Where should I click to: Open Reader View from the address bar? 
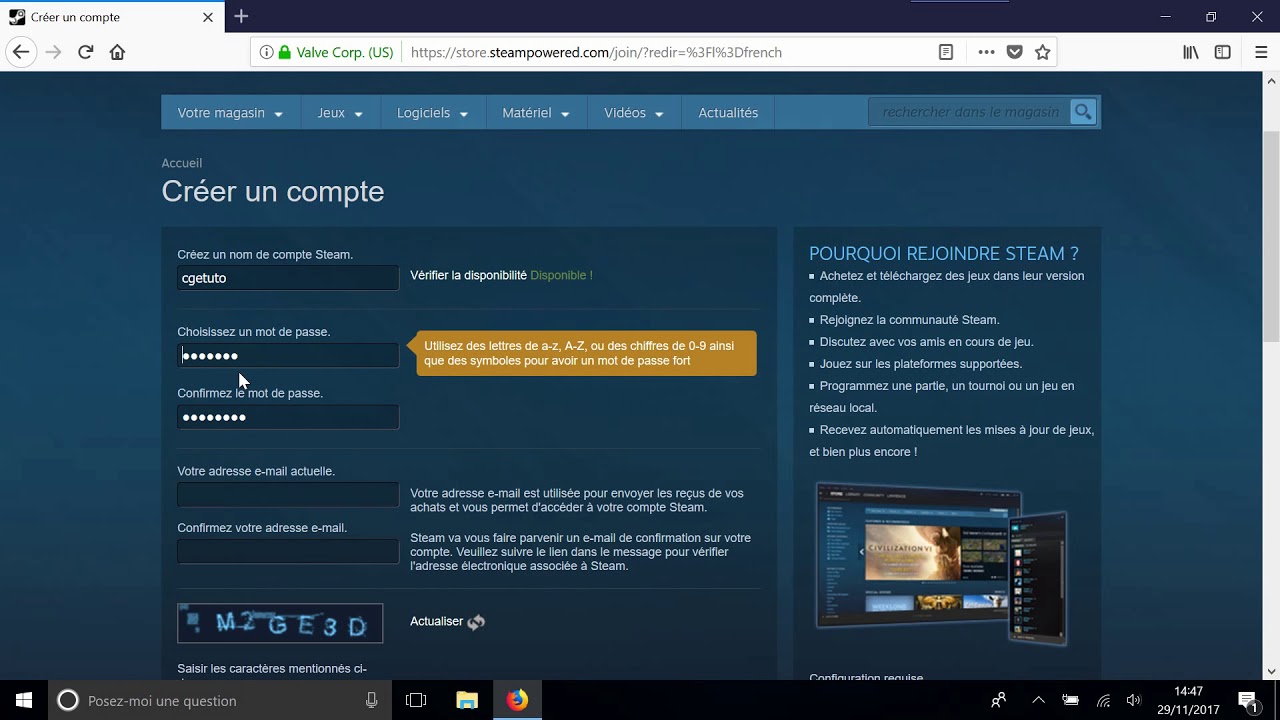pos(945,51)
